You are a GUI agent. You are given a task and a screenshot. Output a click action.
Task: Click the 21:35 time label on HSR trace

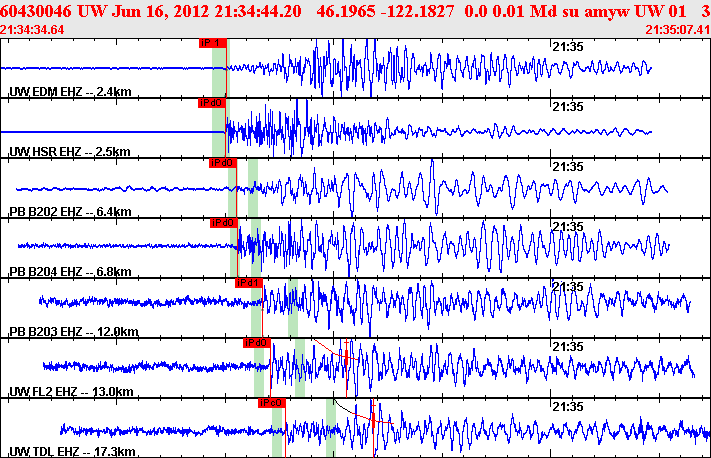coord(568,107)
